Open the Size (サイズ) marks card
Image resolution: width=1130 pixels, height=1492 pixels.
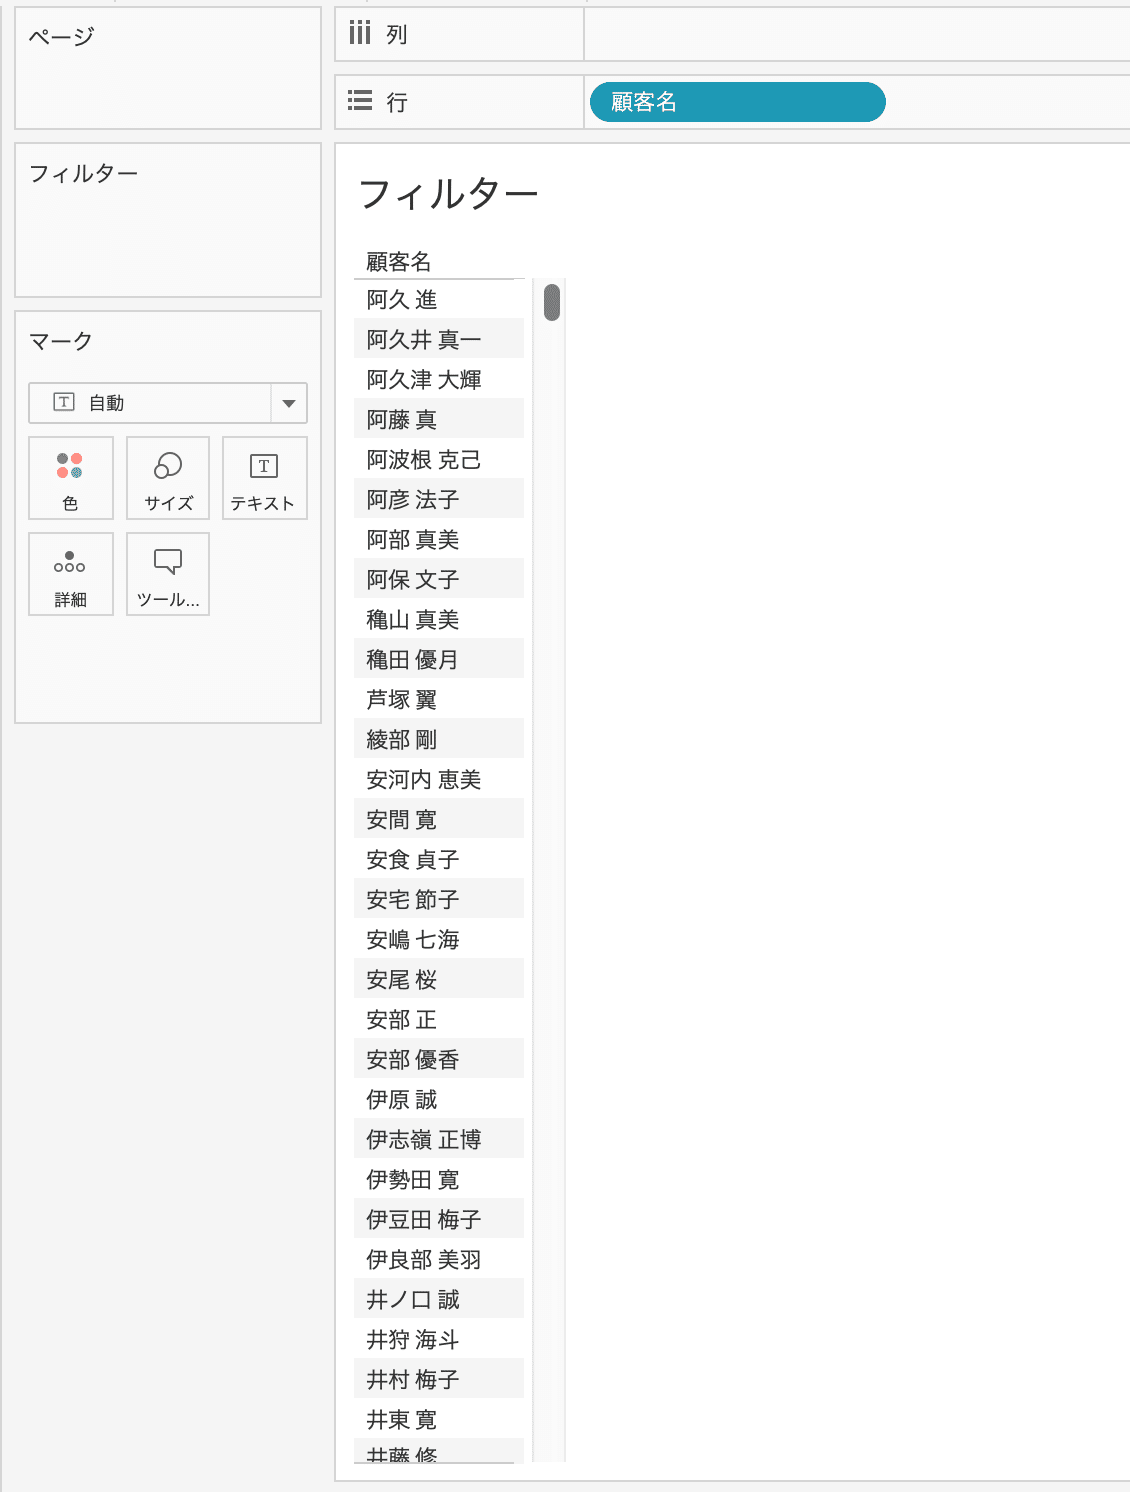click(168, 478)
